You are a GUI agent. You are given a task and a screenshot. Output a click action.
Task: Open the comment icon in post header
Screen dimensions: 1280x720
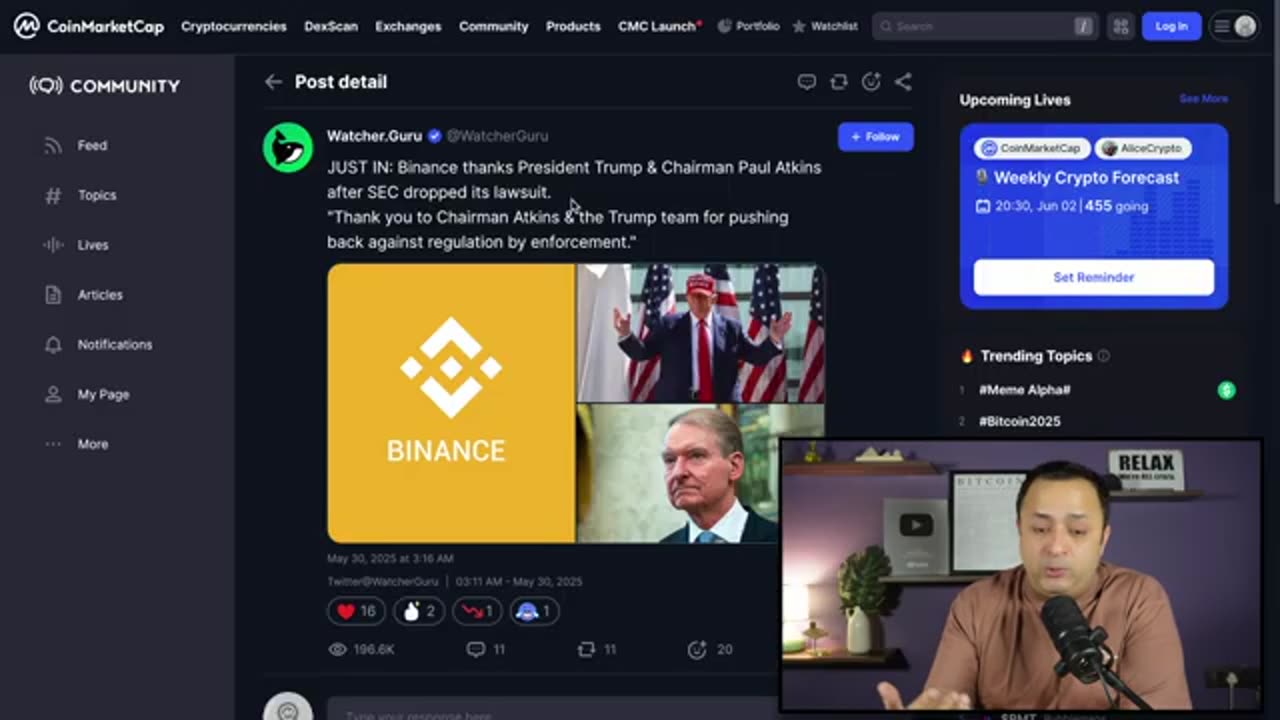(x=806, y=82)
